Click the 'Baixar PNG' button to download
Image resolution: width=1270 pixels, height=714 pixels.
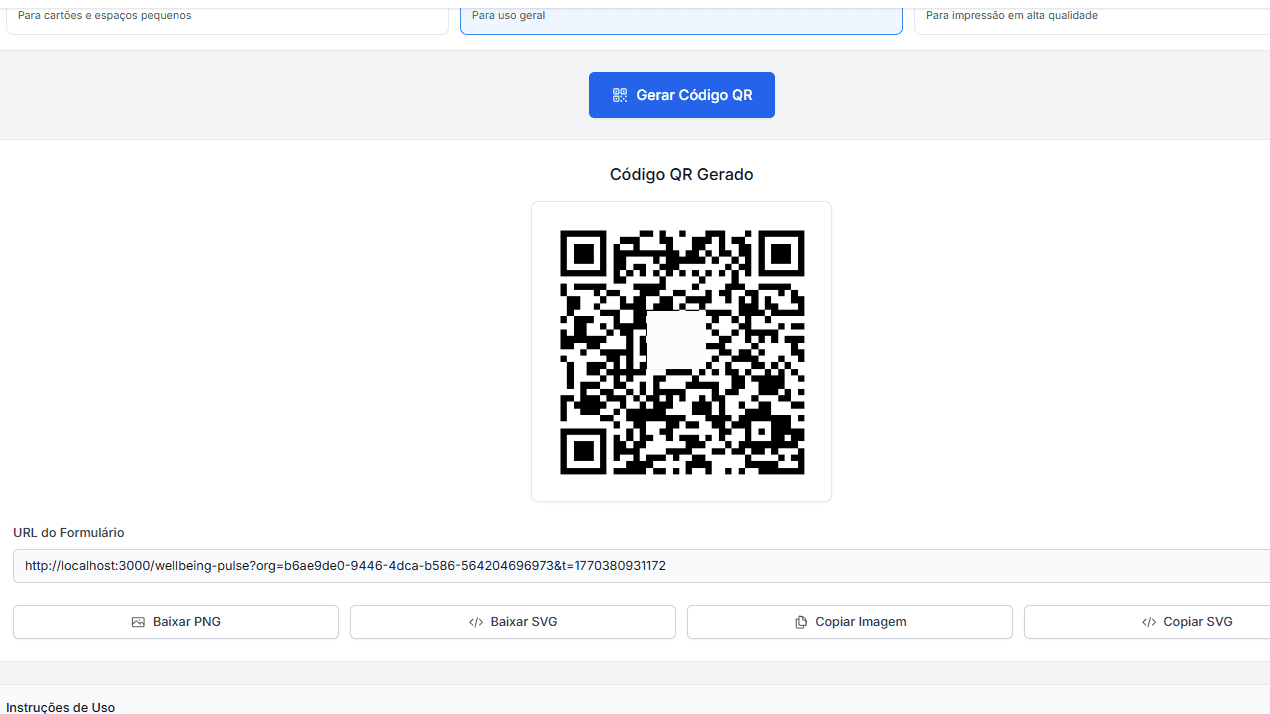[175, 621]
